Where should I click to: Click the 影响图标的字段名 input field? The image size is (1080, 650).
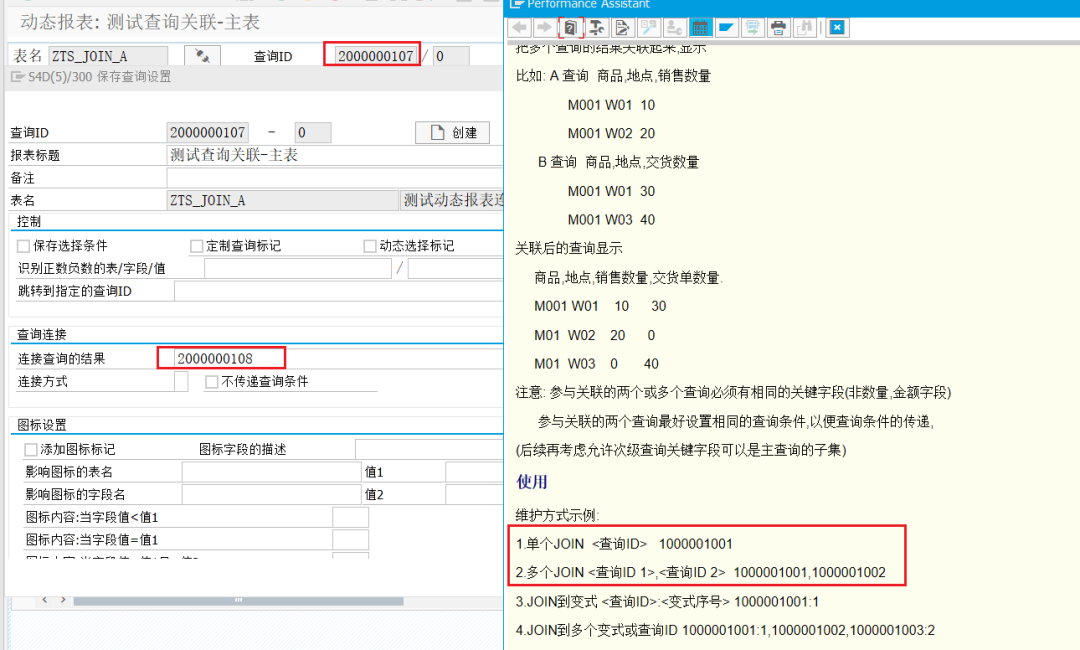click(272, 494)
